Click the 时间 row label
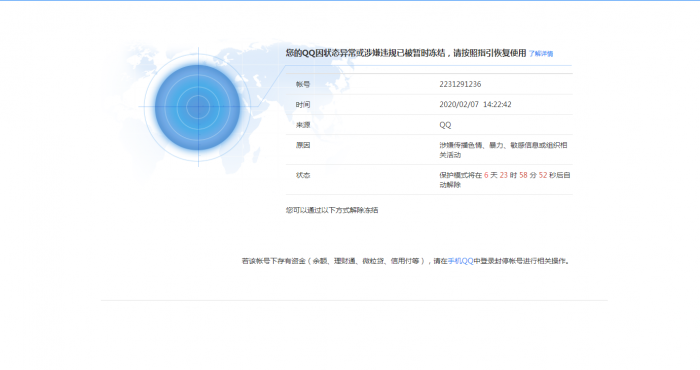Screen dimensions: 700x370 click(x=303, y=105)
